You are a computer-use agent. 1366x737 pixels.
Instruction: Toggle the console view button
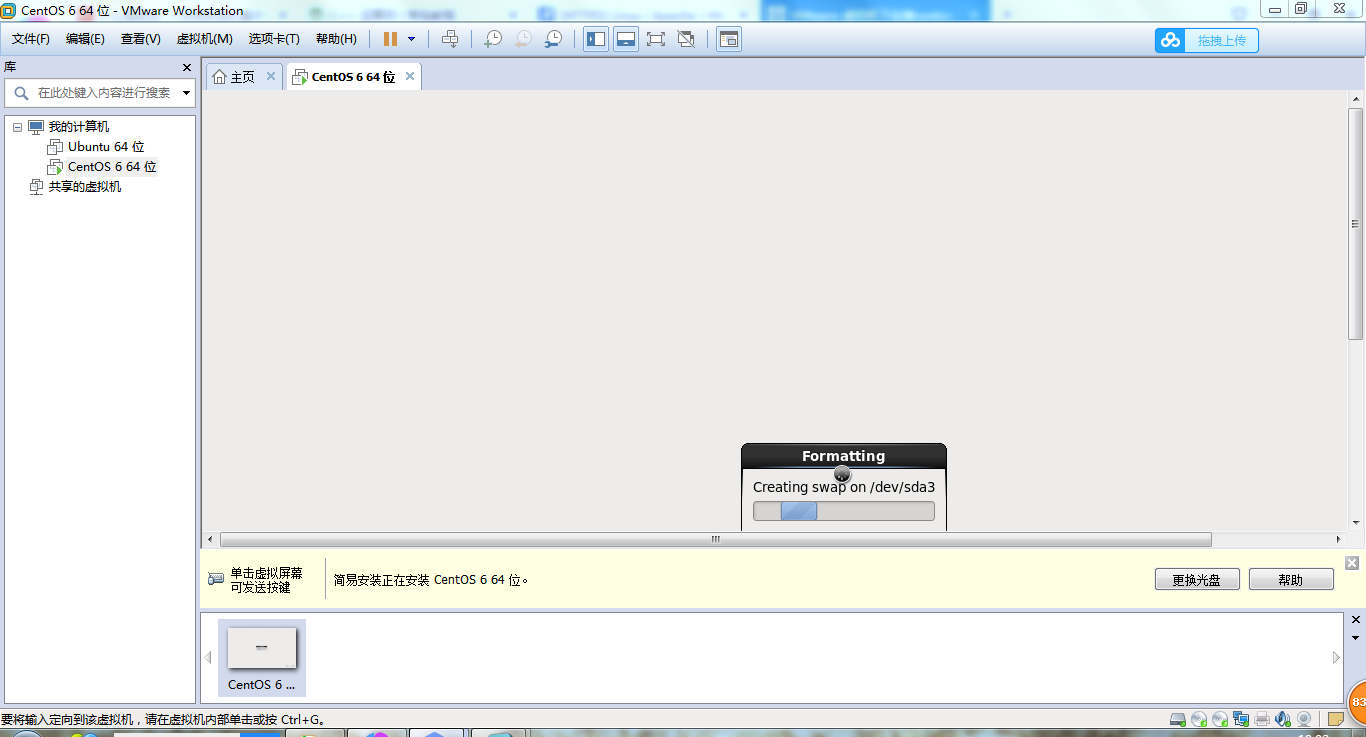coord(729,39)
